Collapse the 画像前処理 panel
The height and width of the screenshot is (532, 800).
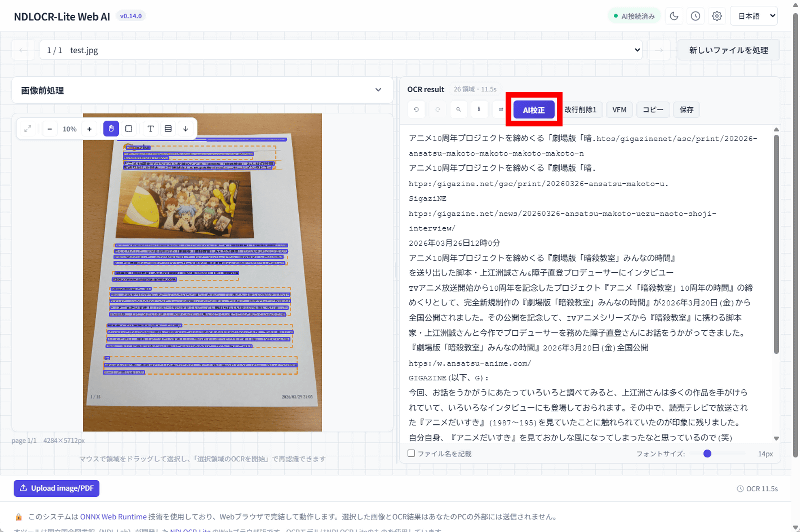click(x=378, y=90)
